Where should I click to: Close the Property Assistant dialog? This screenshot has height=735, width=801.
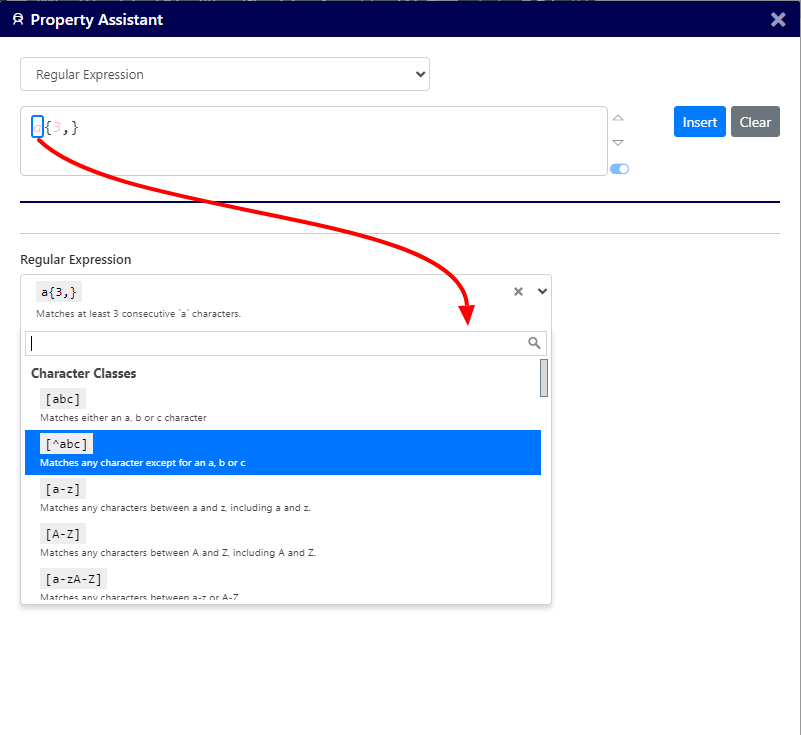[778, 20]
